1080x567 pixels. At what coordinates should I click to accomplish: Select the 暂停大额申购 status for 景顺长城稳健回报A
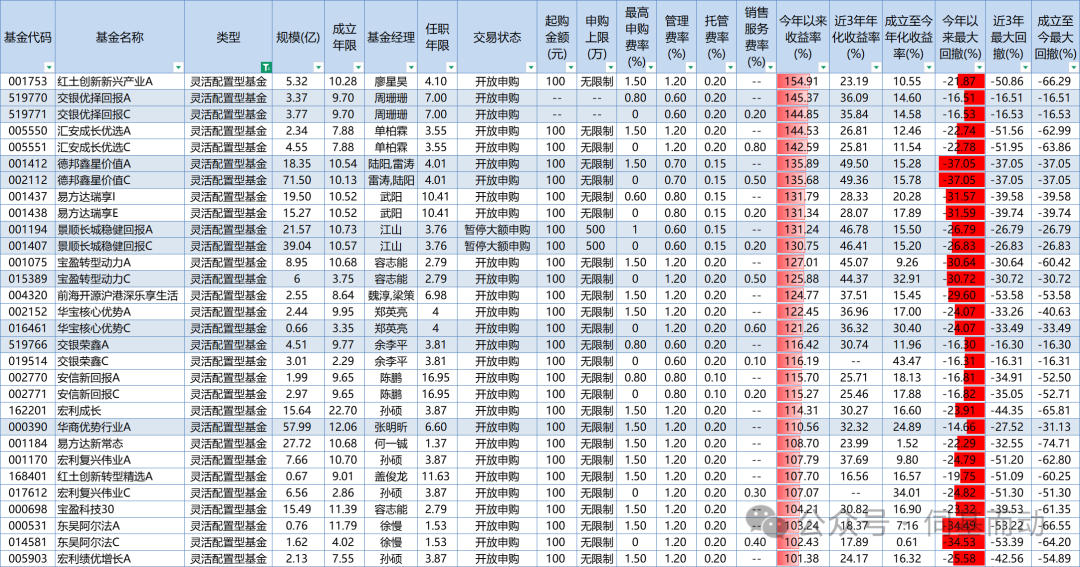pos(497,229)
